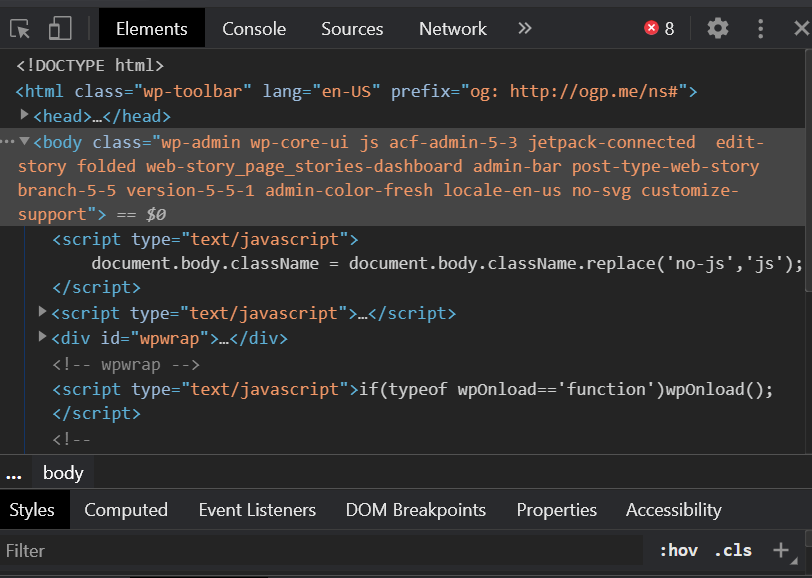
Task: Open the Styles pane tab
Action: pos(32,510)
